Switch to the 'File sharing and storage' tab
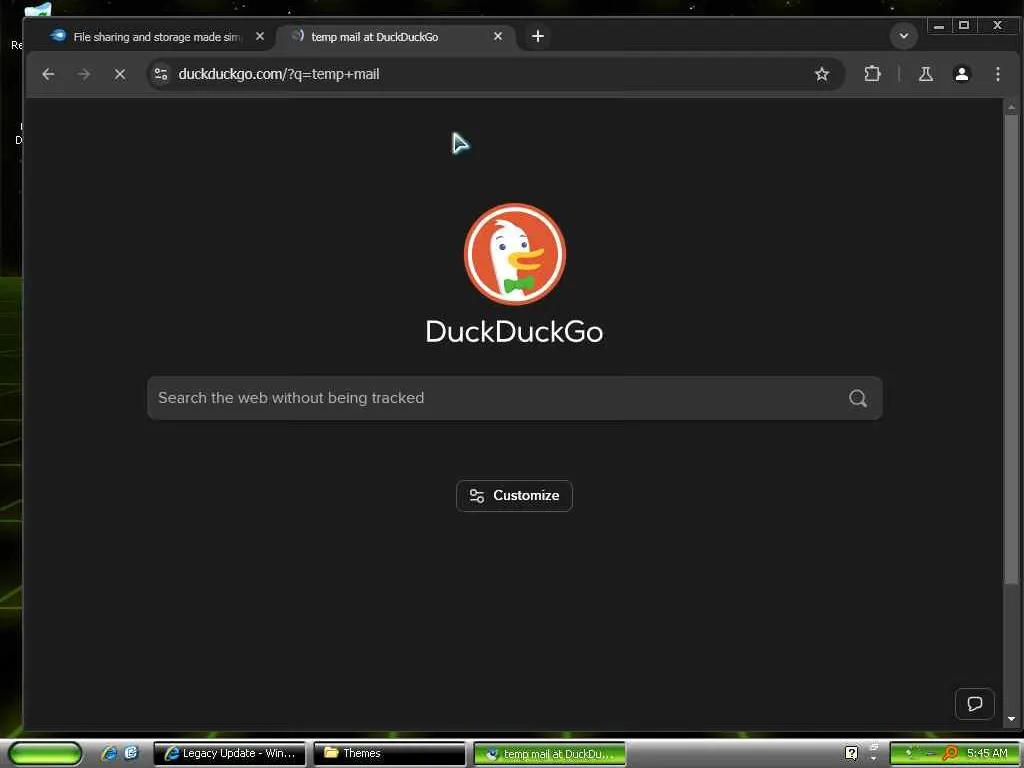Screen dimensions: 1024x768 [157, 37]
